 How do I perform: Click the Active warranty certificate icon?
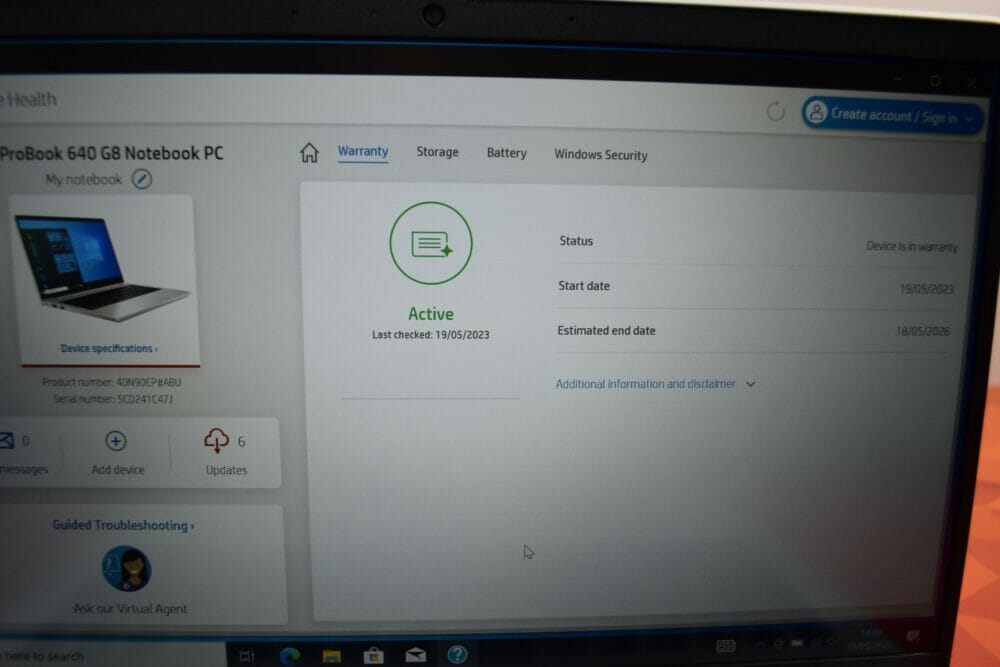(x=431, y=243)
